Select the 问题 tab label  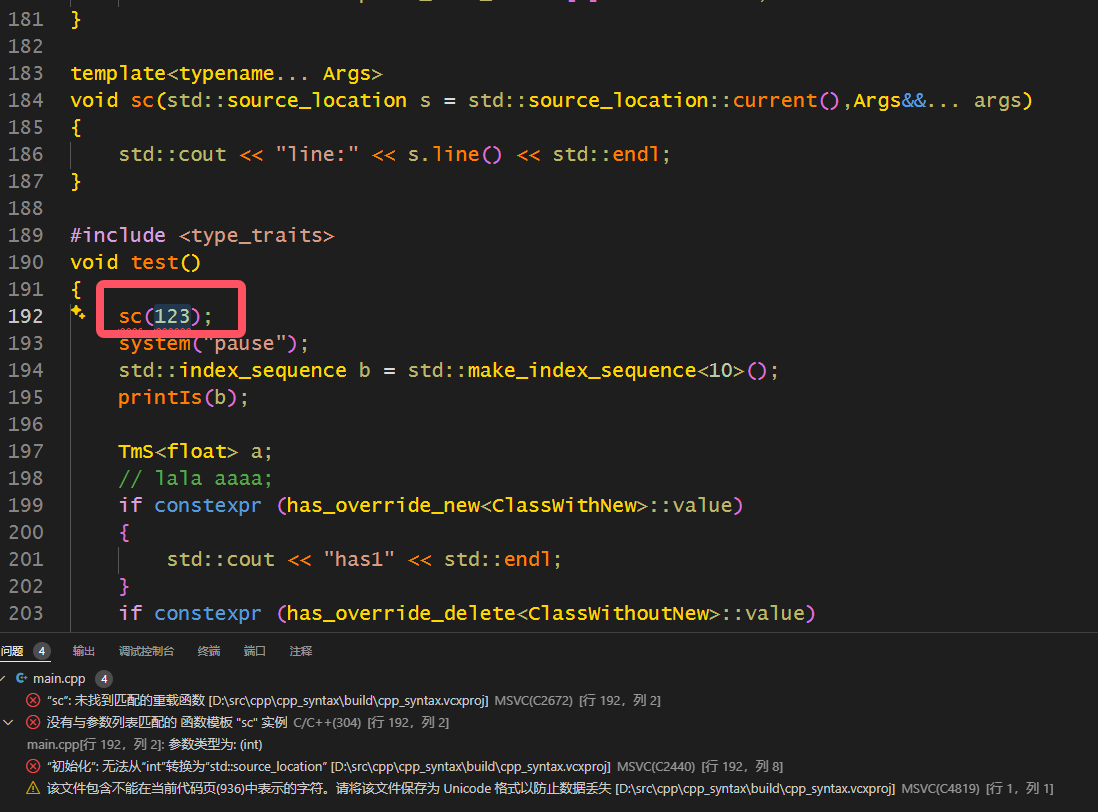click(12, 651)
